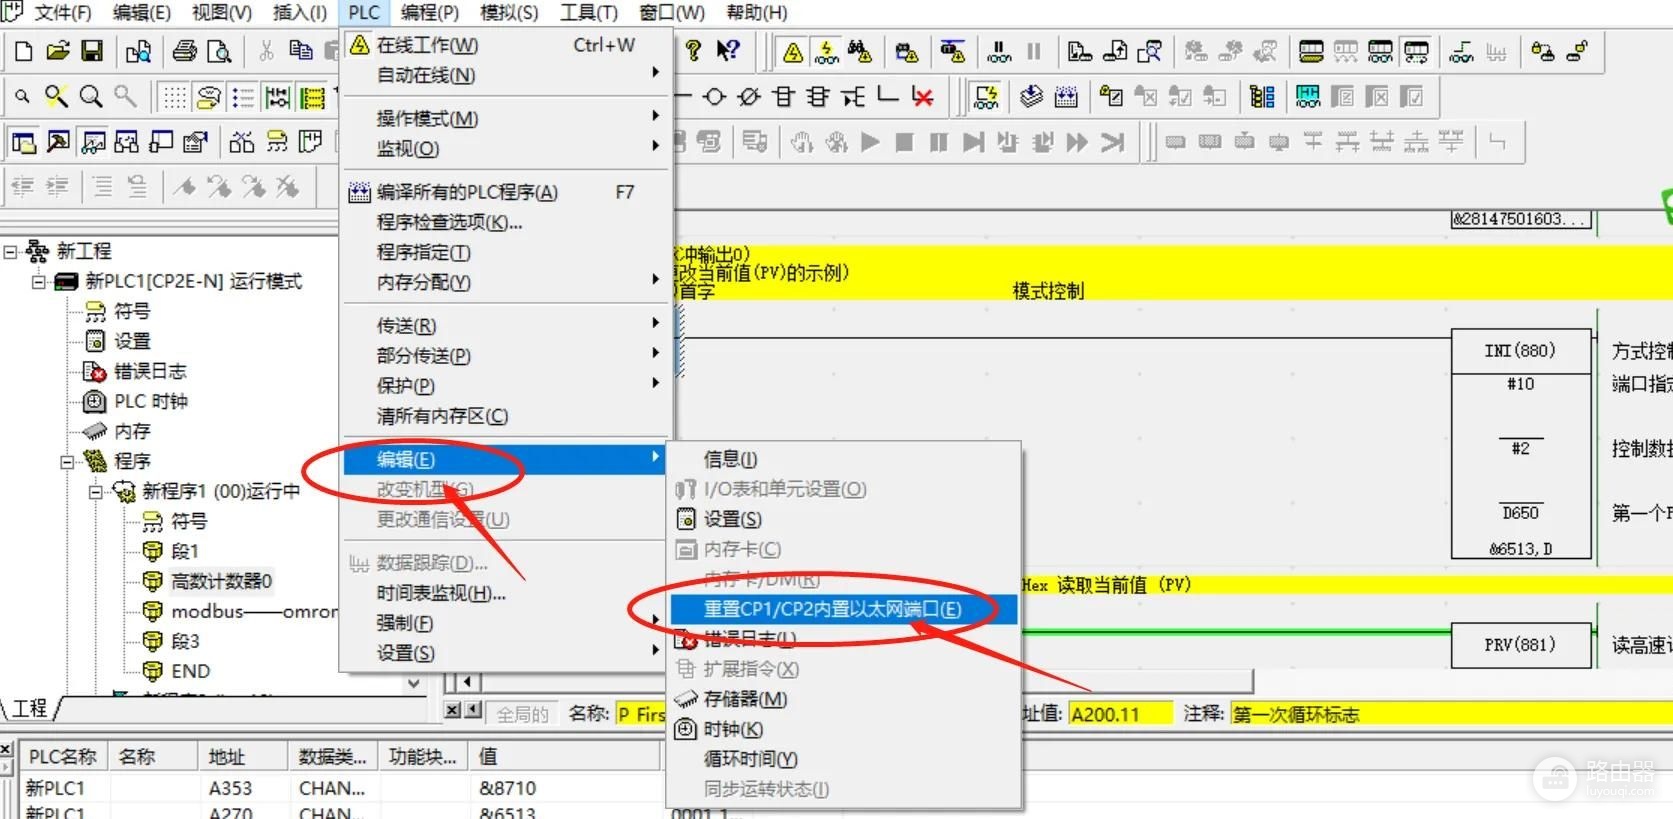Toggle the show rung comments button
Viewport: 1673px width, 819px height.
(208, 97)
